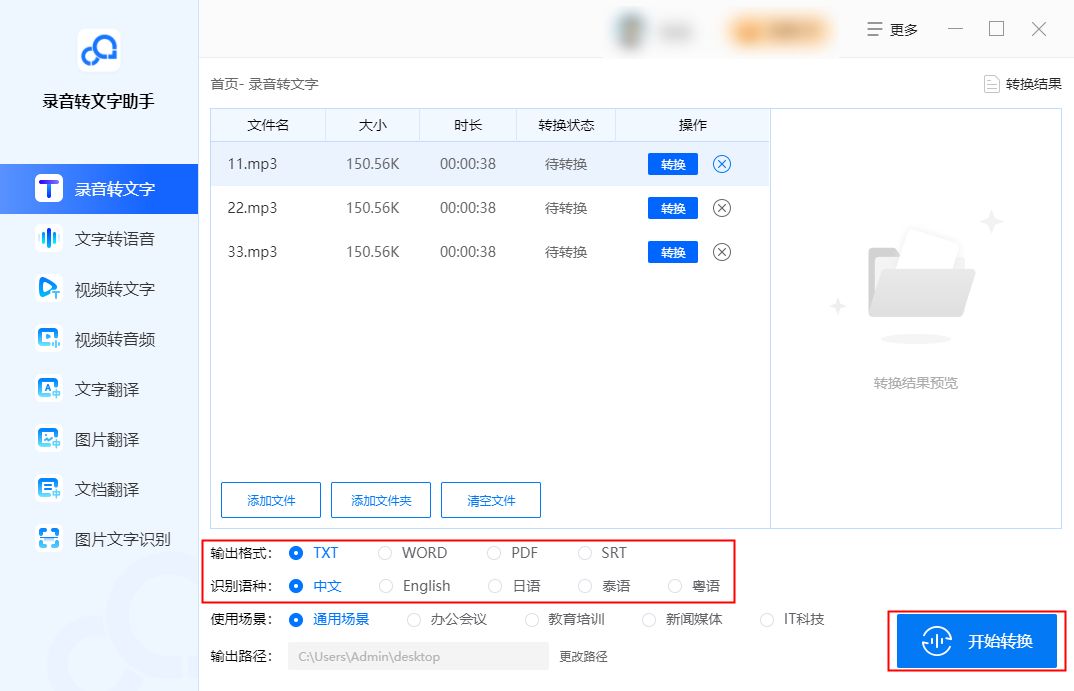This screenshot has height=691, width=1074.
Task: Choose 粤语 recognition language
Action: (x=694, y=586)
